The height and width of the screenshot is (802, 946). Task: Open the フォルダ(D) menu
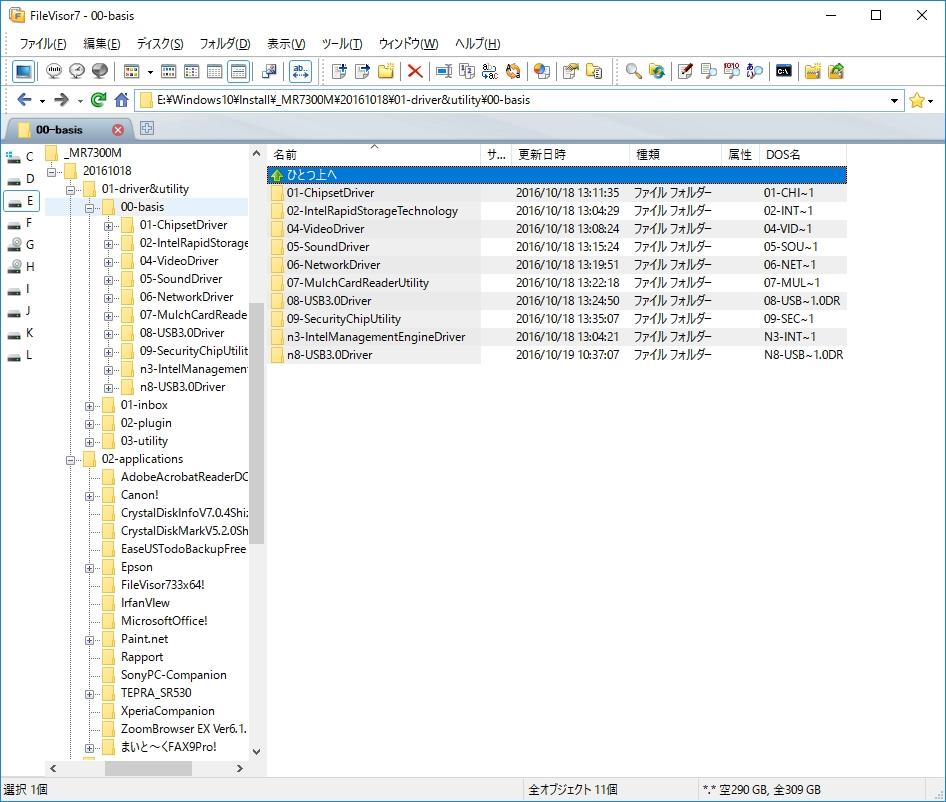click(225, 43)
